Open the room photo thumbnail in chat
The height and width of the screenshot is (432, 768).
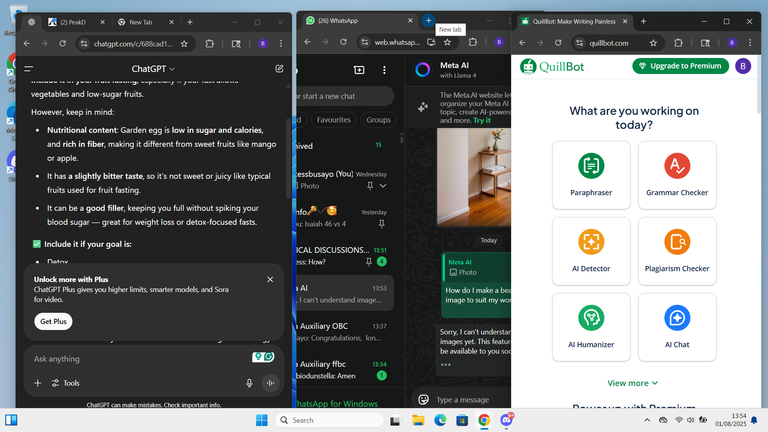pos(474,177)
